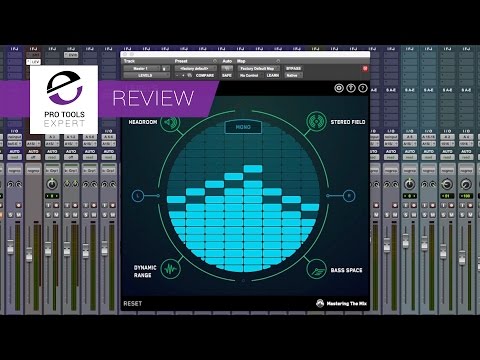Toggle the COMPARE button
The image size is (480, 360).
(x=205, y=76)
